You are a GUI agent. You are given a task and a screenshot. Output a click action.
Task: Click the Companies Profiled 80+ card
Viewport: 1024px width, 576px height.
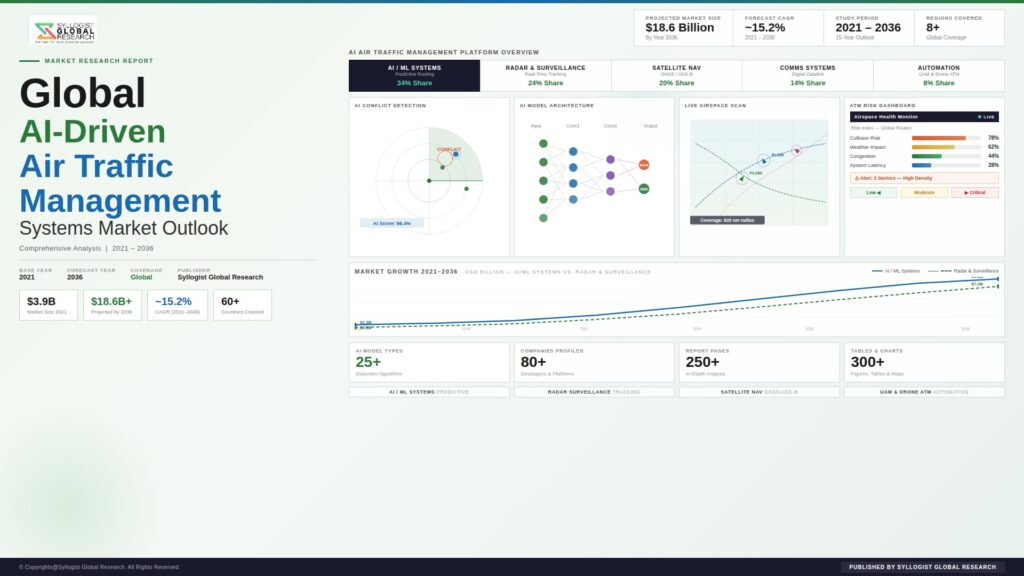point(594,362)
